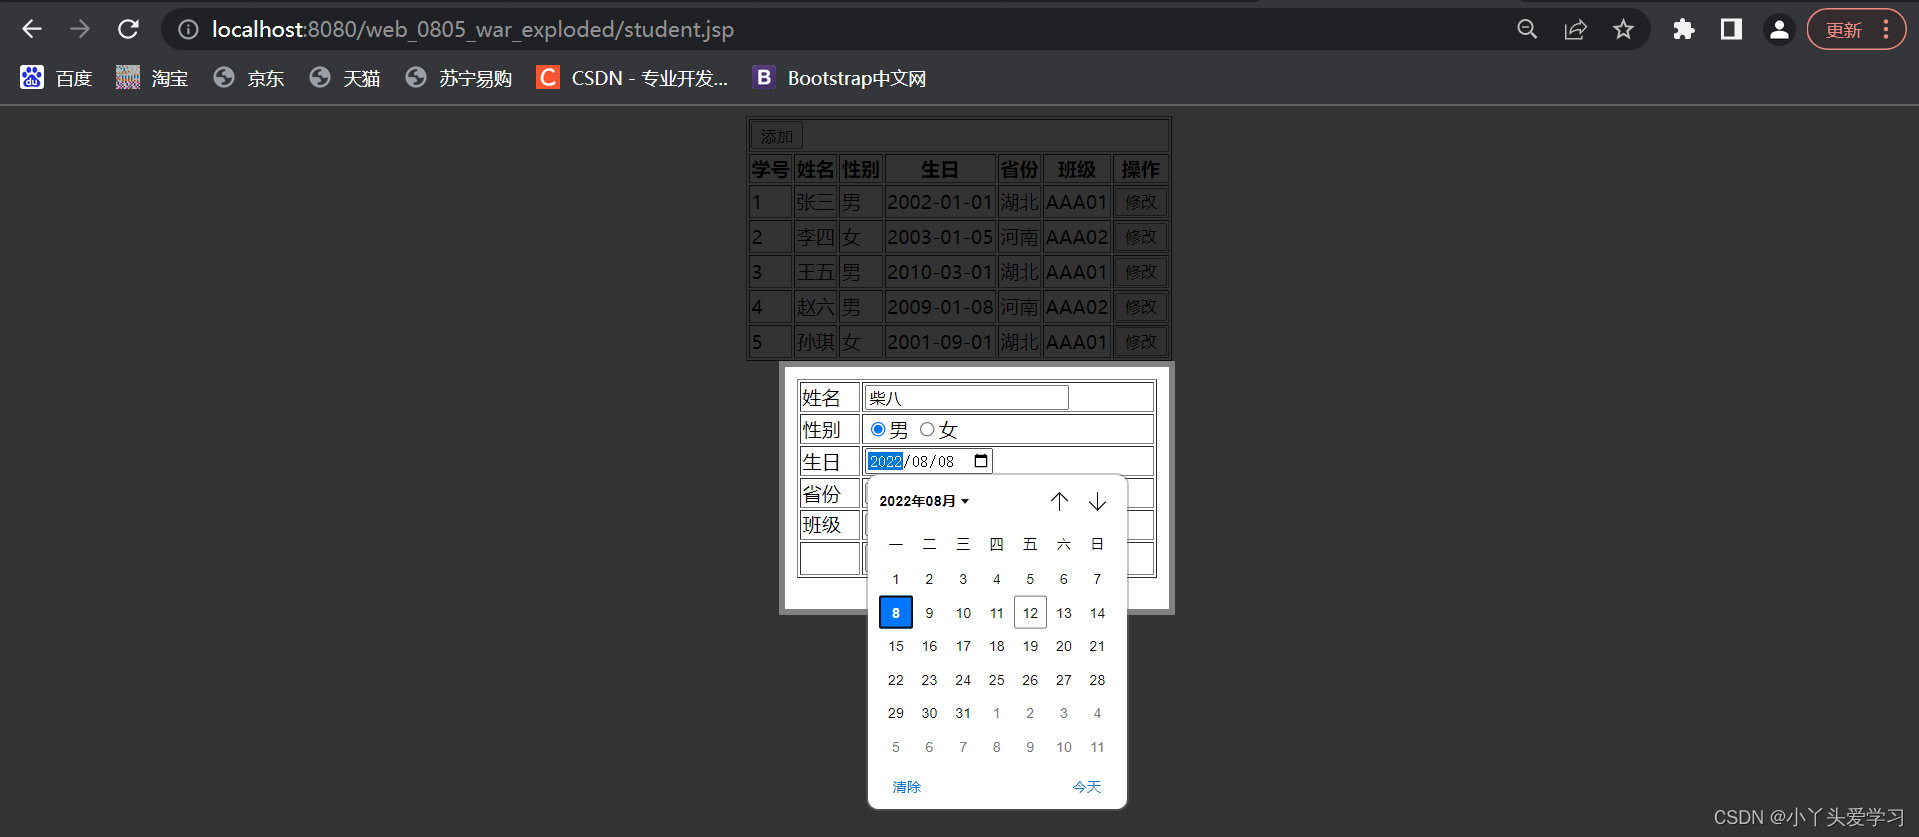Click 修改 for student 张三
This screenshot has height=837, width=1919.
[x=1140, y=202]
